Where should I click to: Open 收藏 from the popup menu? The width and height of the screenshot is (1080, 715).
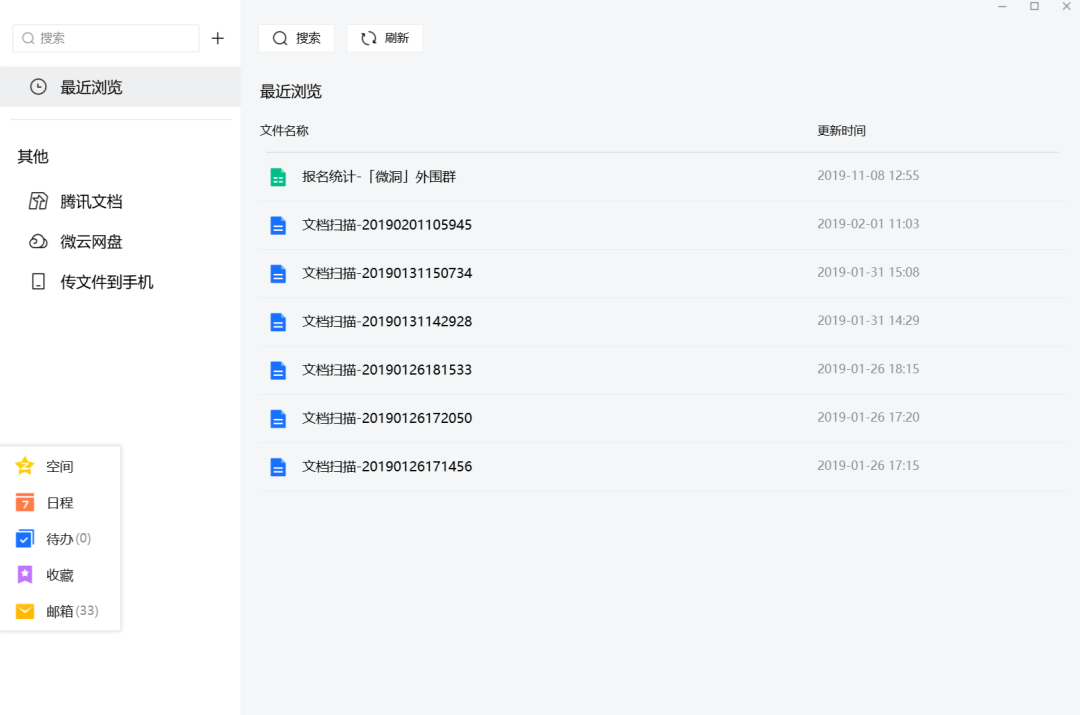(61, 575)
